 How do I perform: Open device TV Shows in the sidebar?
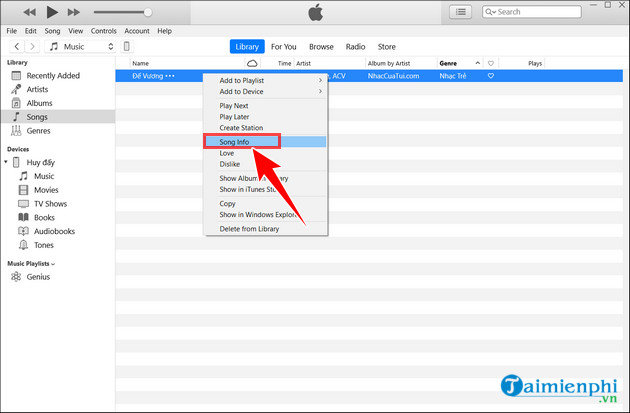pyautogui.click(x=50, y=204)
